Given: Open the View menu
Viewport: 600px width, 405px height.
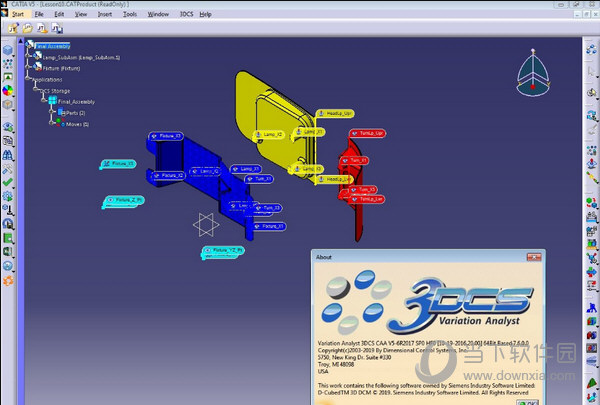Looking at the screenshot, I should [x=81, y=14].
